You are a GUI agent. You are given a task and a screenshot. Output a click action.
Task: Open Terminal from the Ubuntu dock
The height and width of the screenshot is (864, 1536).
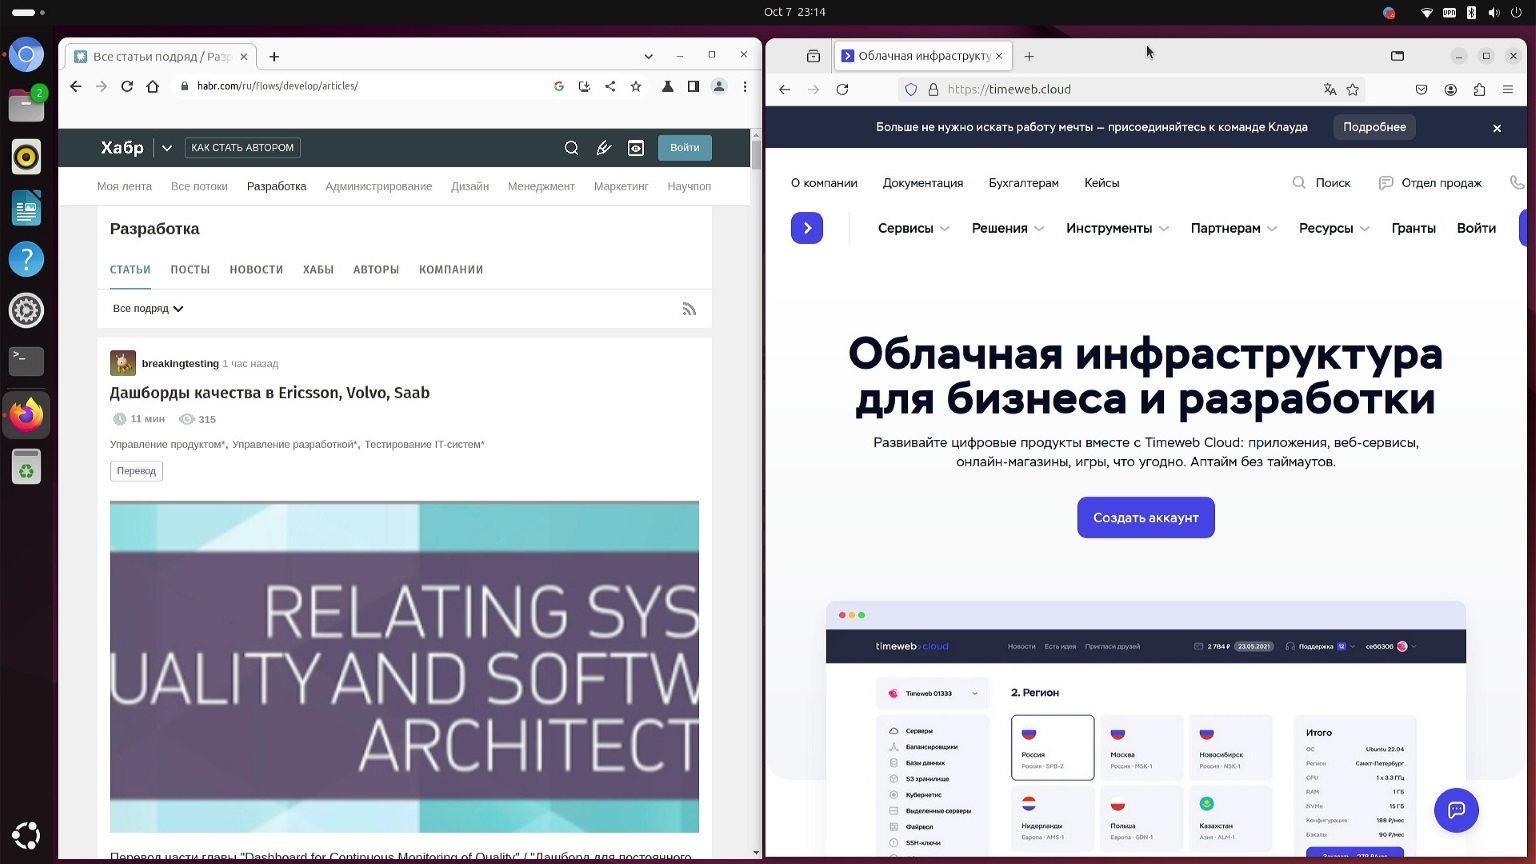click(26, 360)
